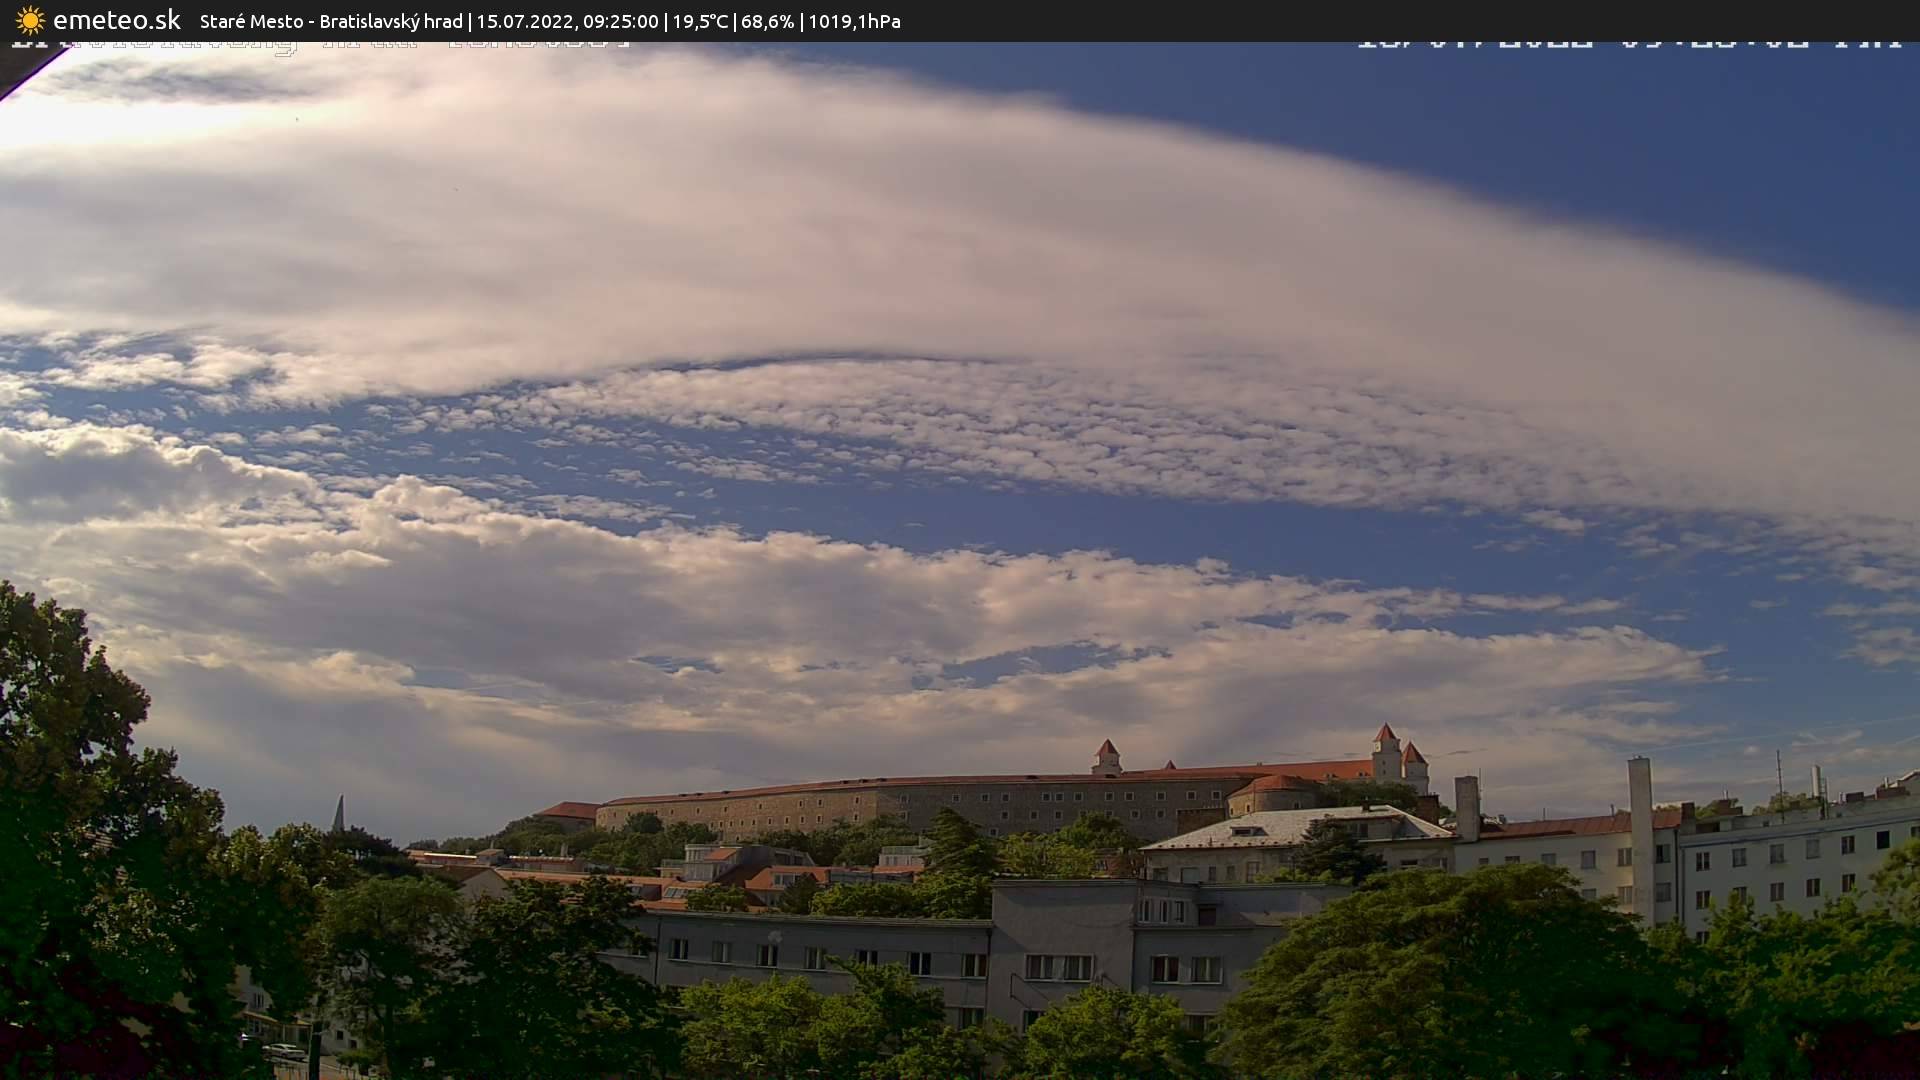Click the parked car at bottom left
This screenshot has height=1080, width=1920.
click(x=284, y=1051)
